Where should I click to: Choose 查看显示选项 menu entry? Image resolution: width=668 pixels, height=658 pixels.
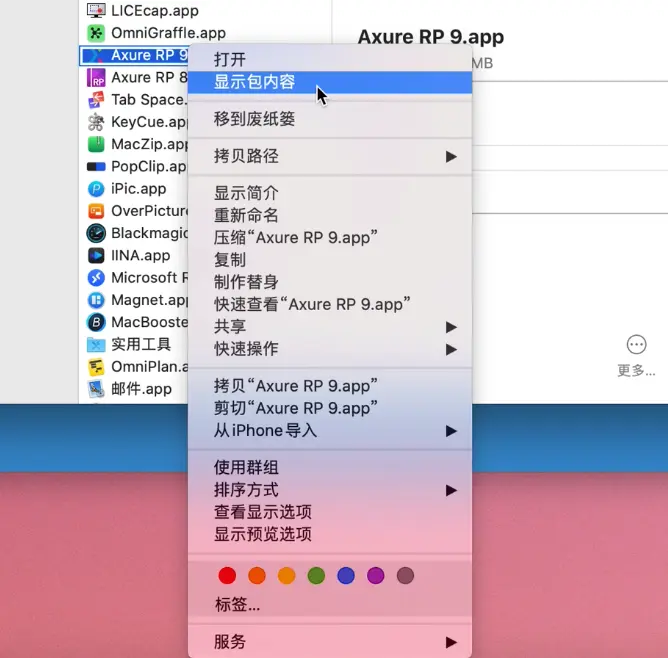pos(330,512)
